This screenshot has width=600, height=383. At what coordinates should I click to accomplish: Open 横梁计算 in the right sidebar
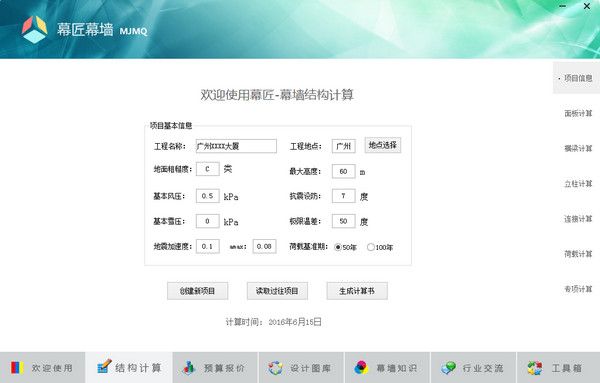[x=578, y=148]
